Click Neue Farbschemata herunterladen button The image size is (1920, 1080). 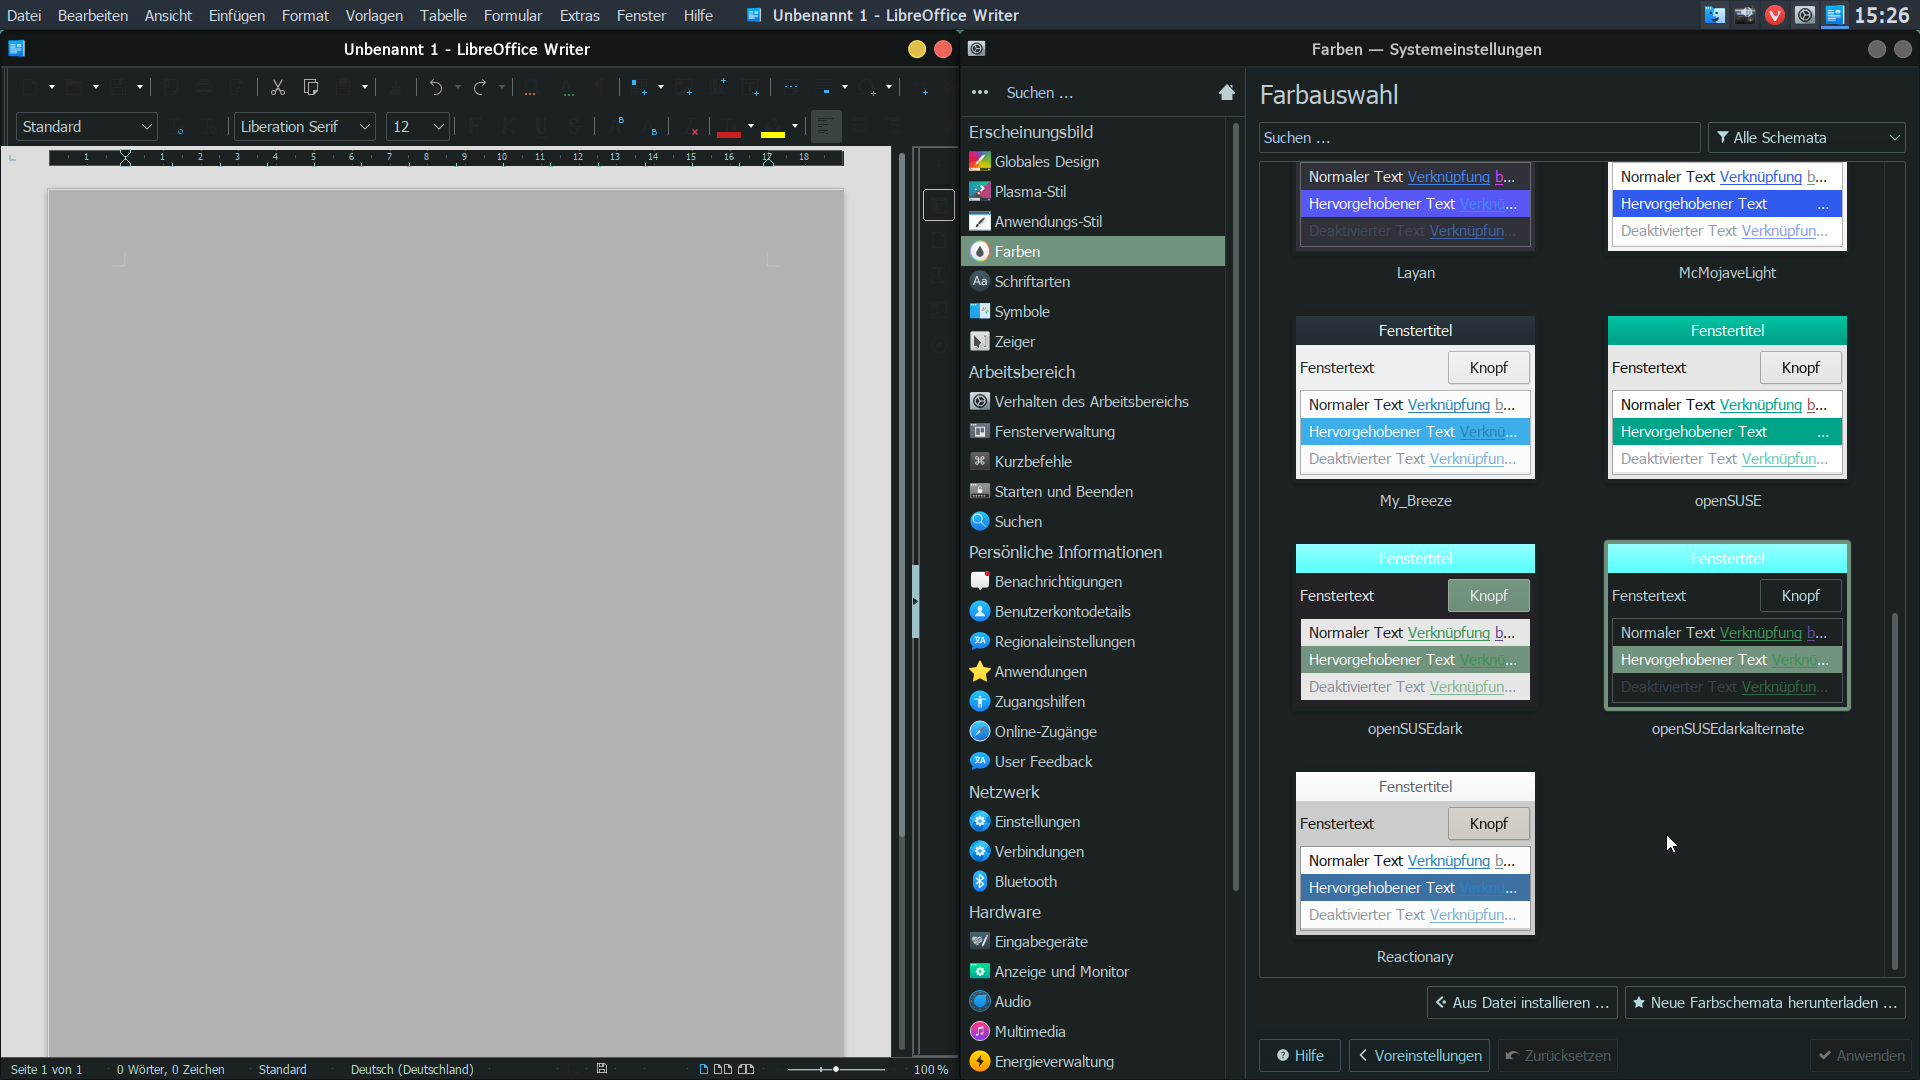pos(1764,1003)
